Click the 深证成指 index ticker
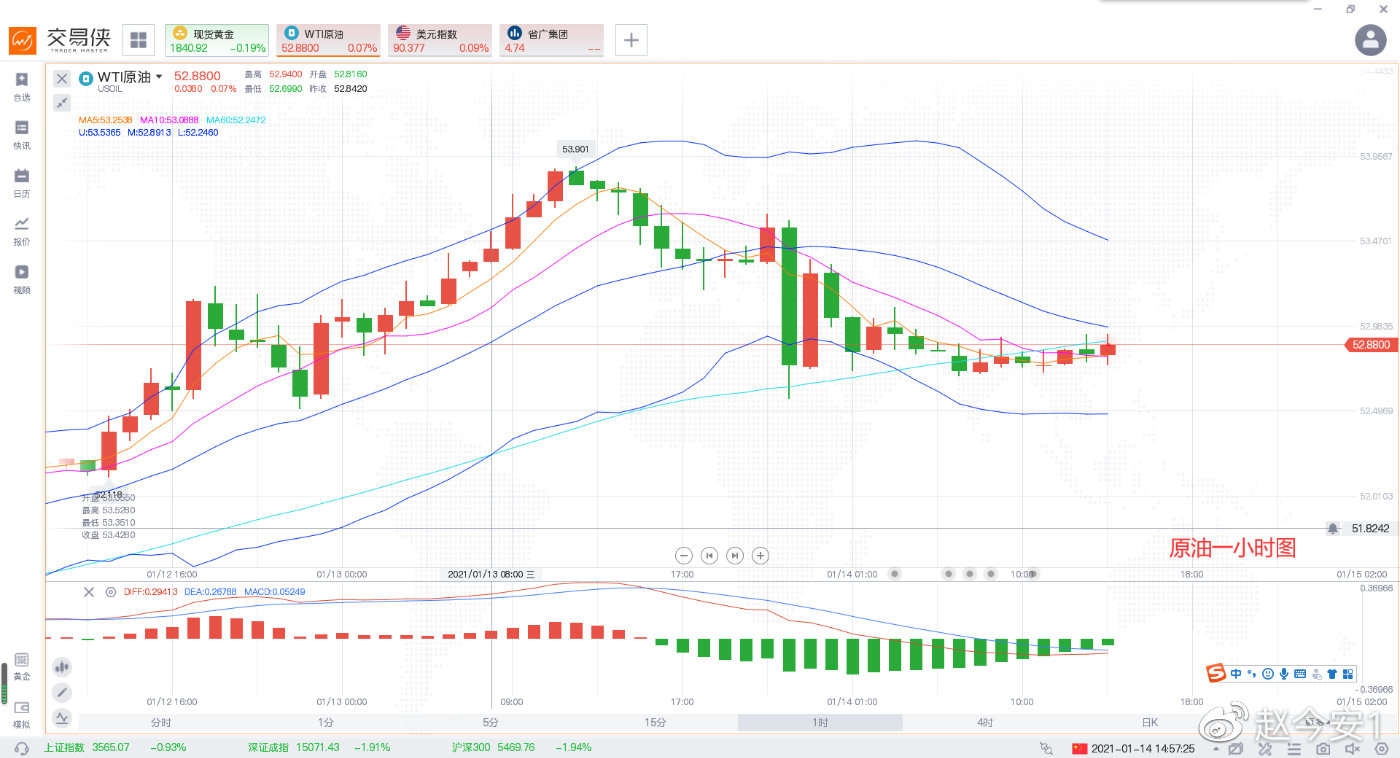The image size is (1400, 758). (x=319, y=747)
